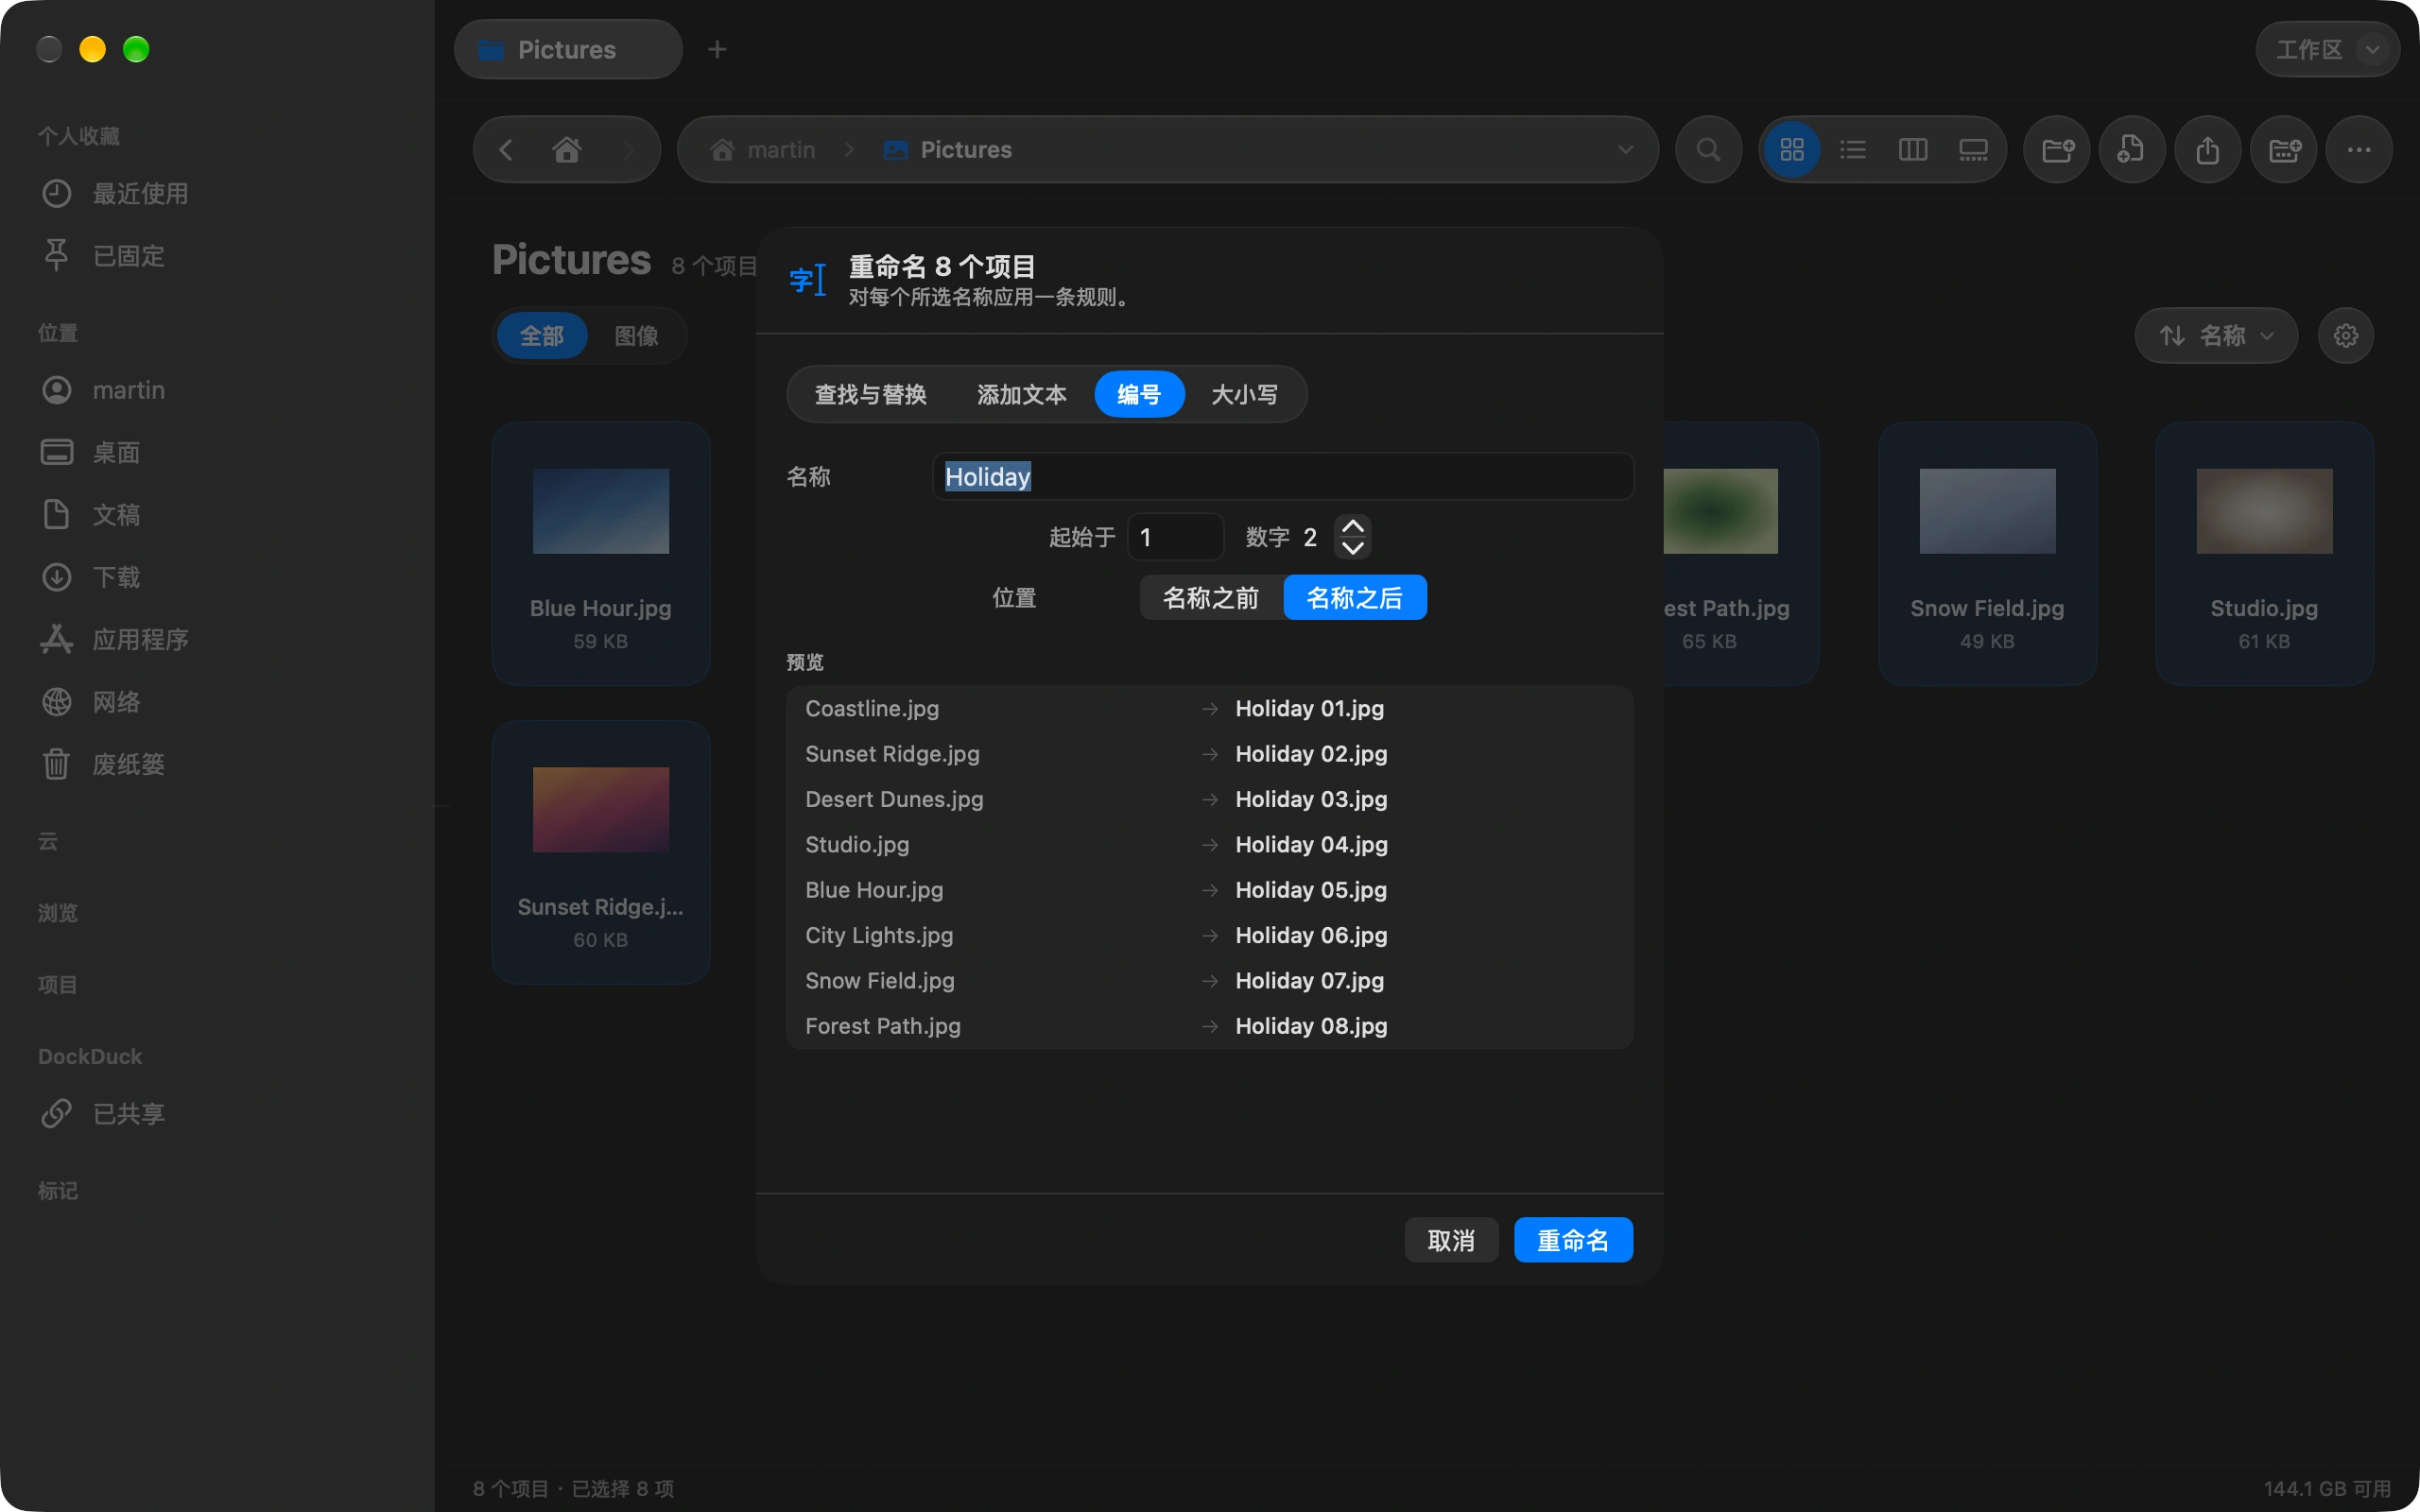
Task: Create new file toolbar icon
Action: (x=2131, y=150)
